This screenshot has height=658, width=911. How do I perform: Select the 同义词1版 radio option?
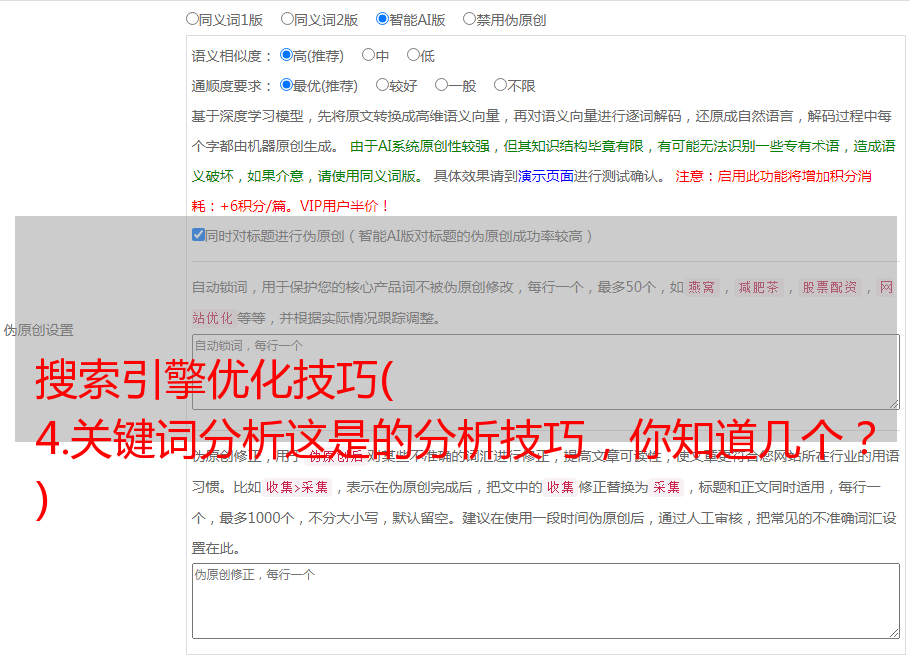[192, 19]
